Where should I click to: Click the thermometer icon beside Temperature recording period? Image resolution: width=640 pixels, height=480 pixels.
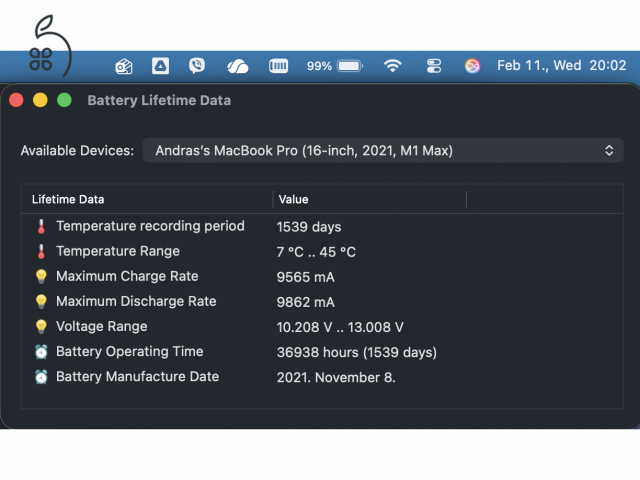tap(41, 227)
